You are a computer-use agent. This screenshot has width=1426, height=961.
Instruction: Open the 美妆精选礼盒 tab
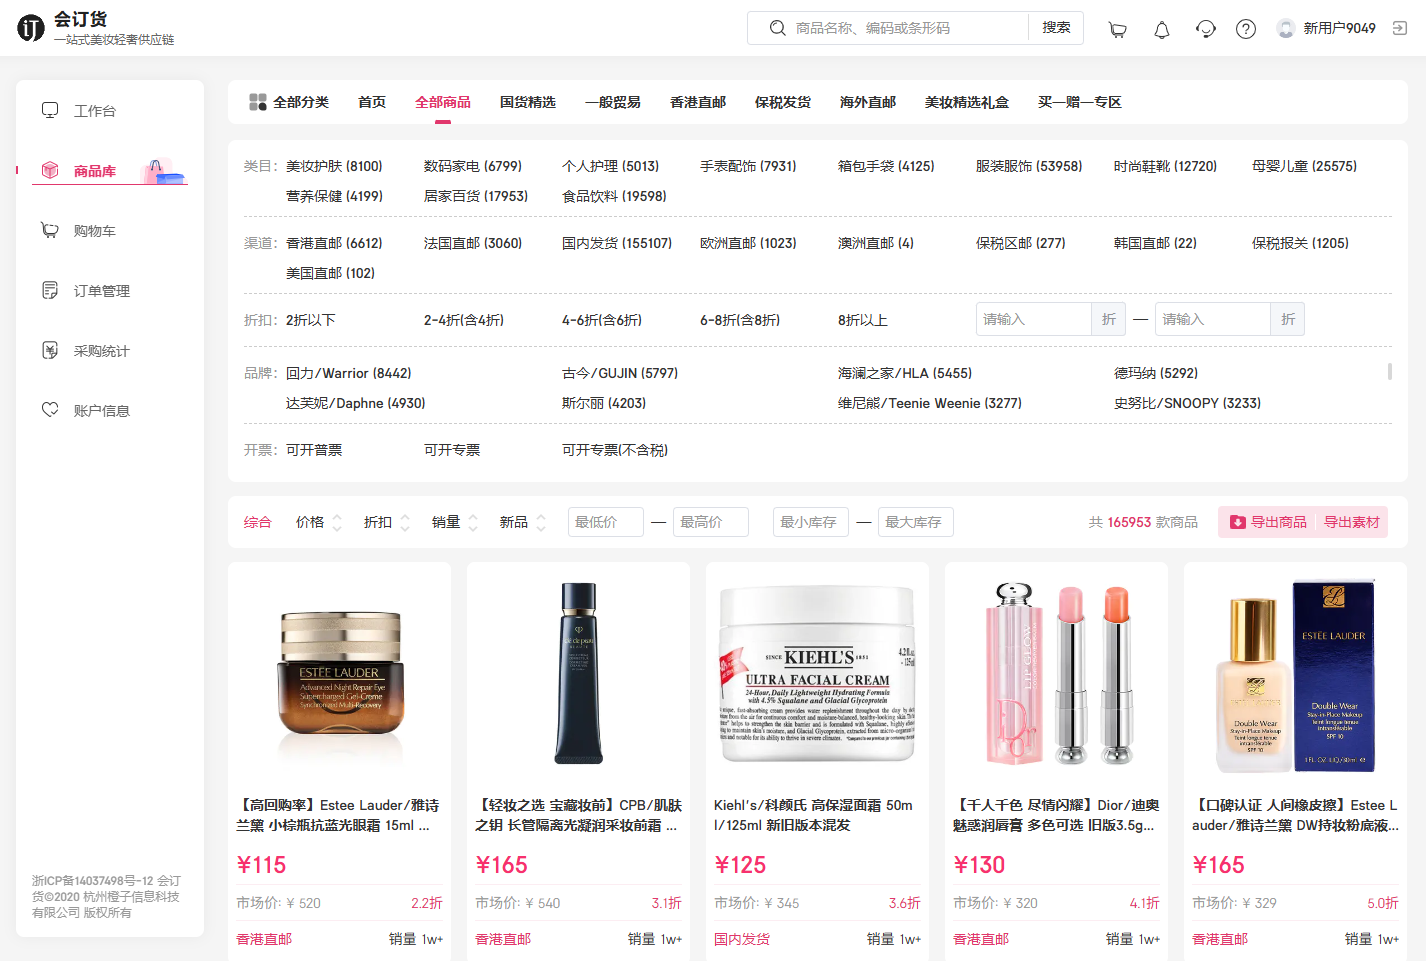click(967, 102)
